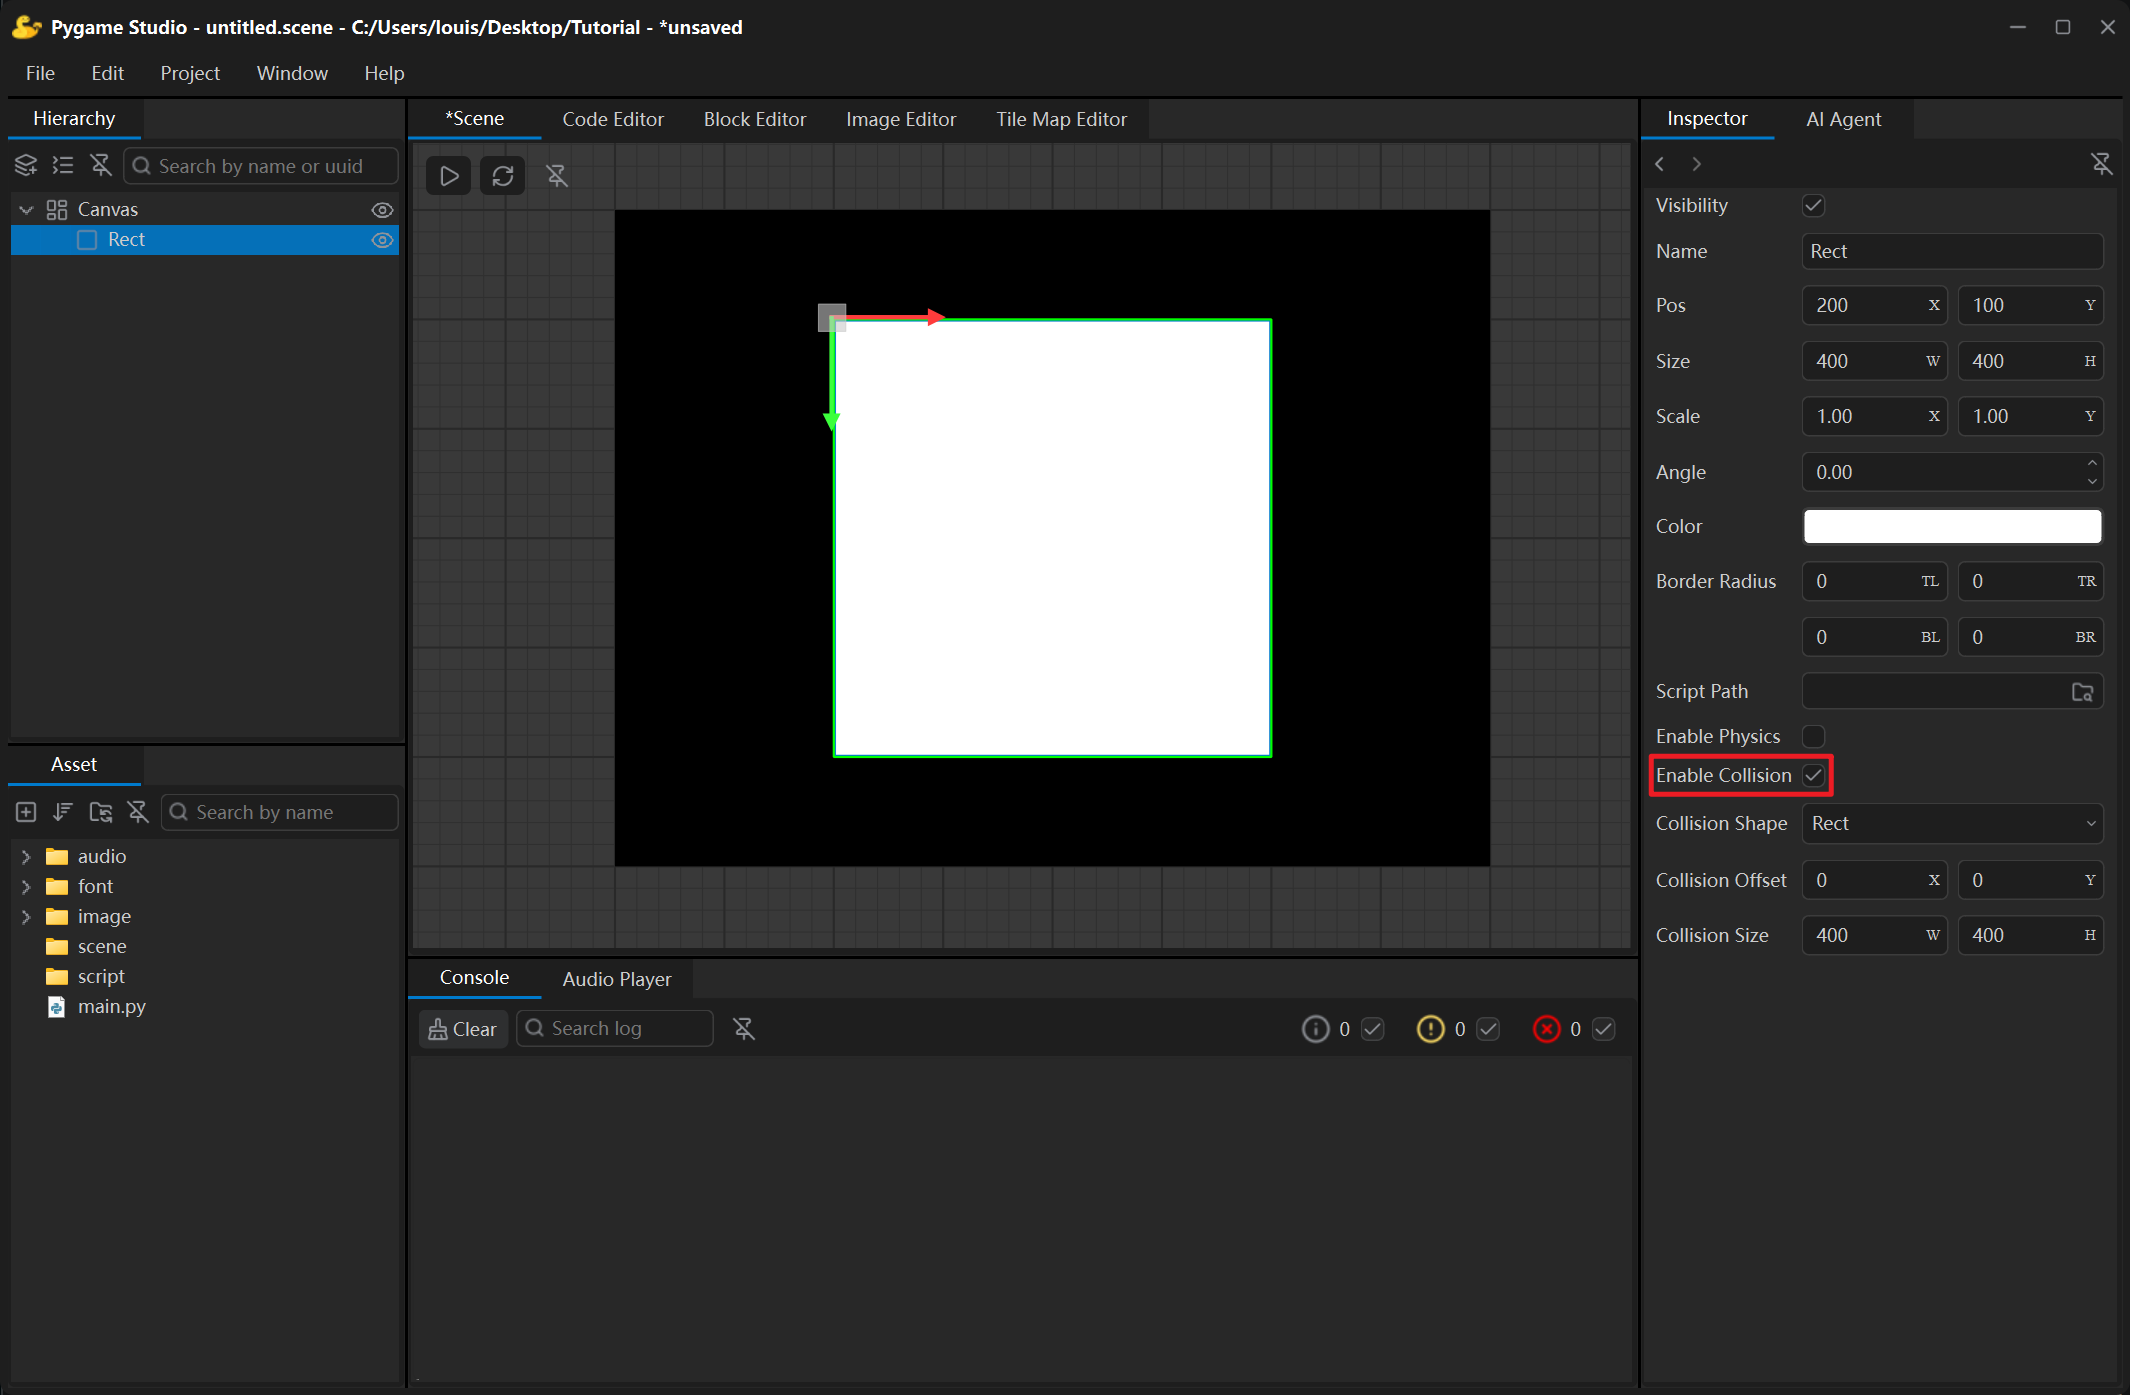
Task: Open the Collision Shape dropdown
Action: [1952, 824]
